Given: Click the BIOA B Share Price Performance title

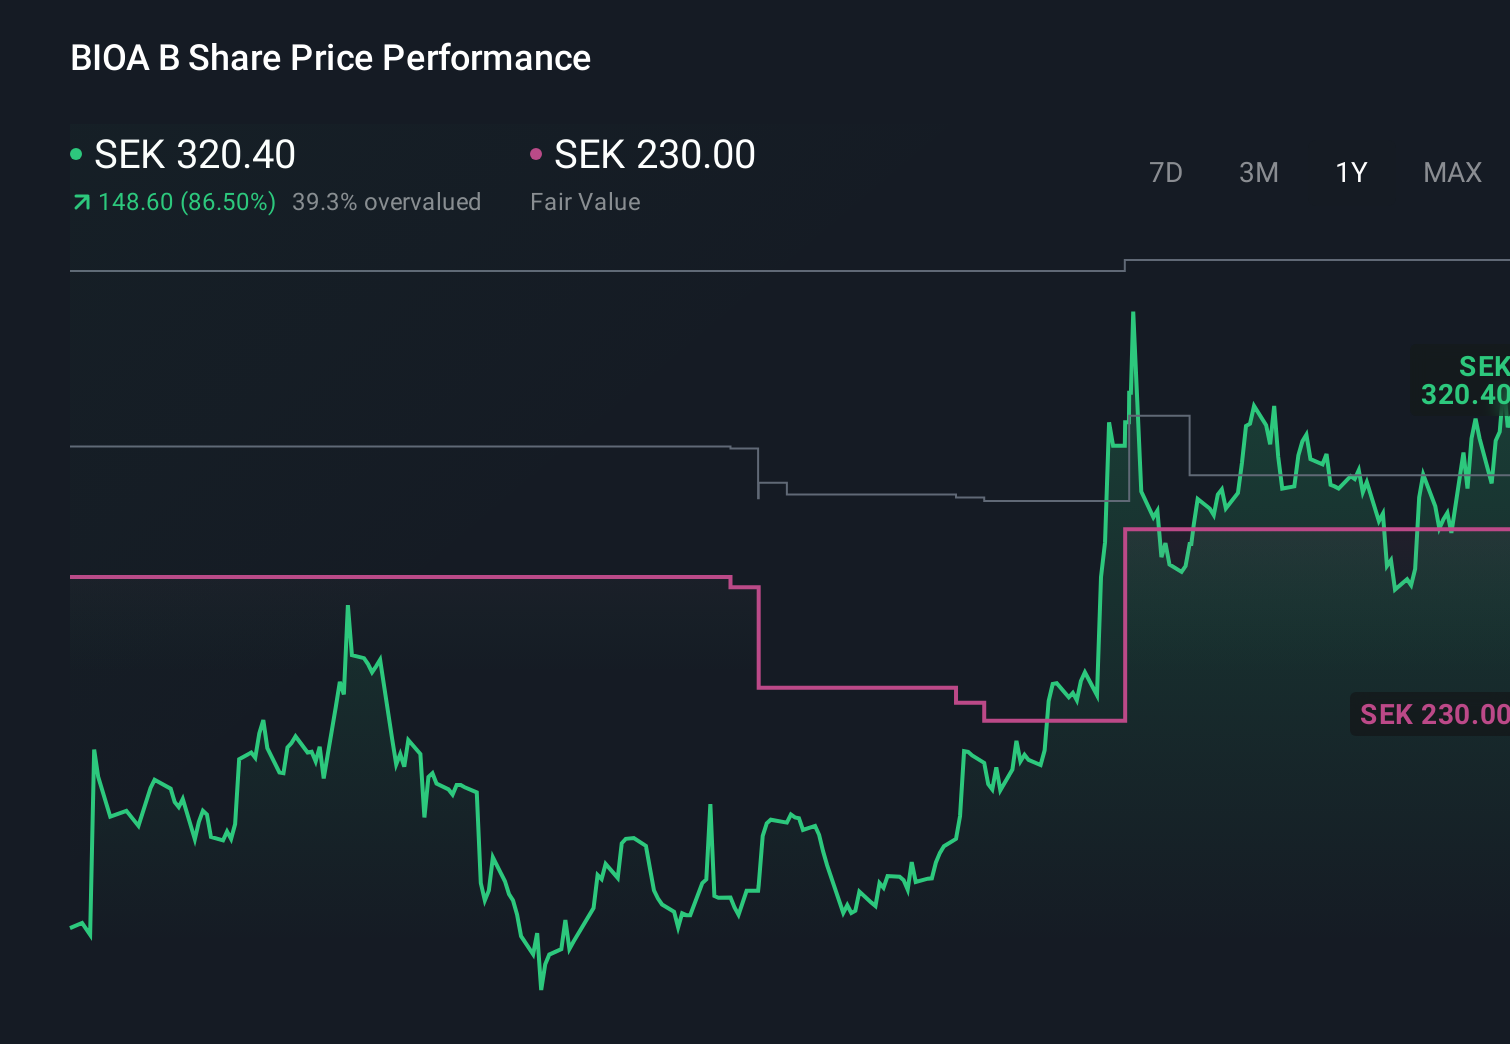Looking at the screenshot, I should coord(330,58).
